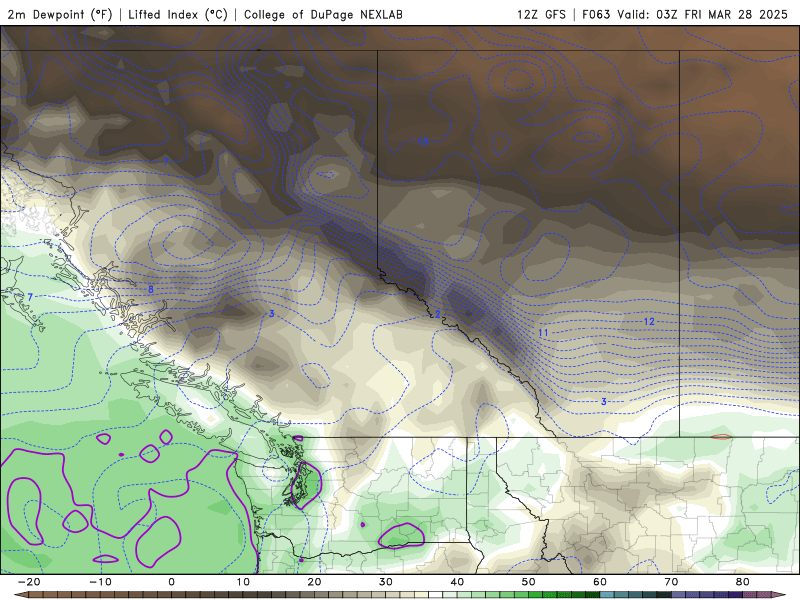The height and width of the screenshot is (600, 800).
Task: Click the colorbar tick label "60"
Action: point(600,582)
